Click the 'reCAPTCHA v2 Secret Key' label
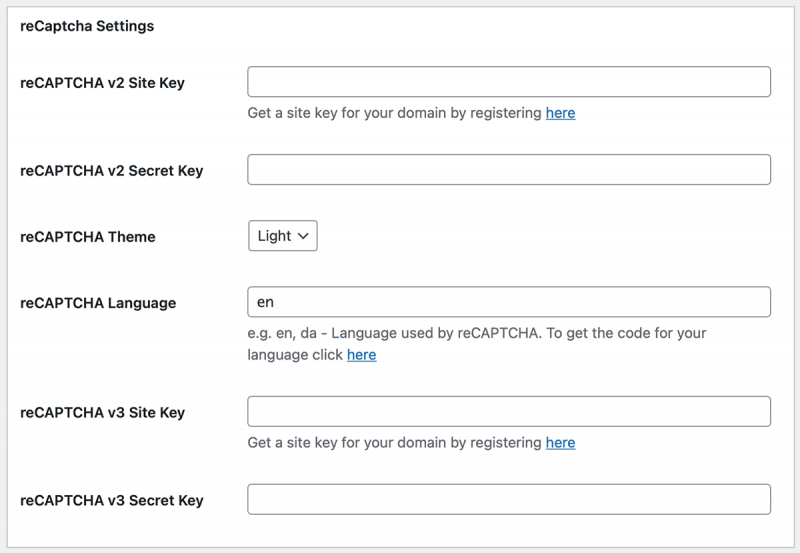The height and width of the screenshot is (553, 800). tap(111, 170)
